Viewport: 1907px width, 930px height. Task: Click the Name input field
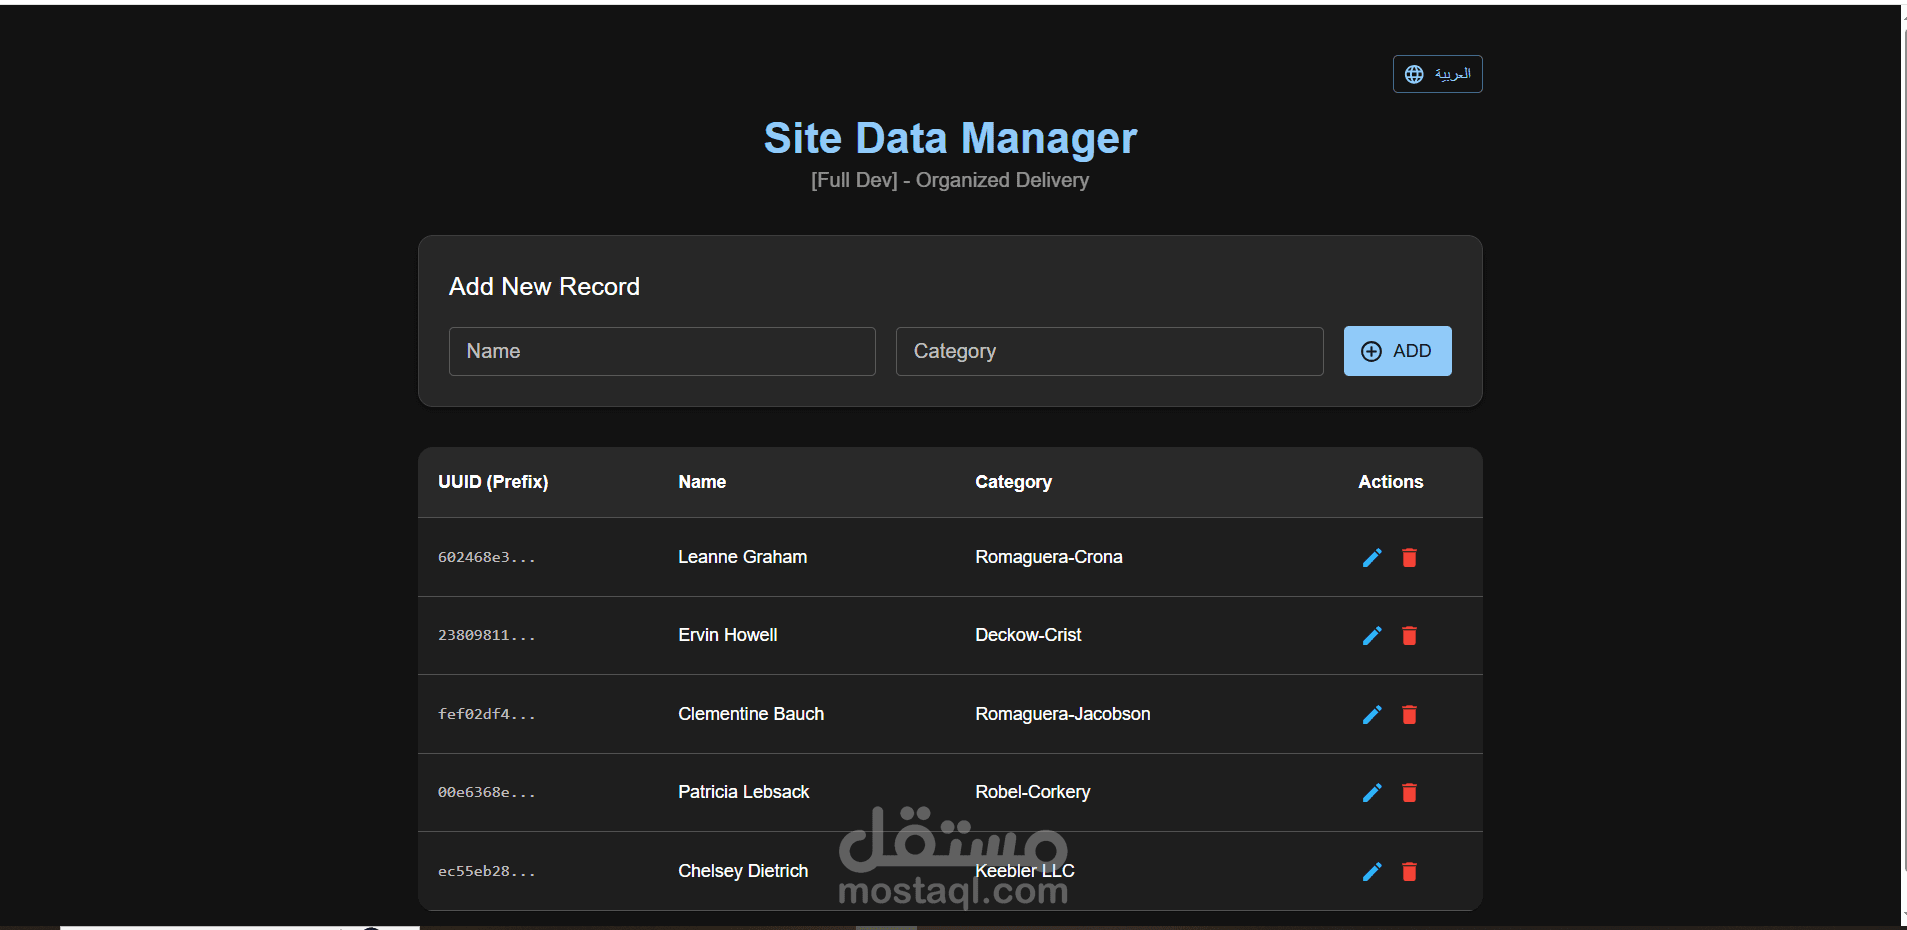[662, 351]
